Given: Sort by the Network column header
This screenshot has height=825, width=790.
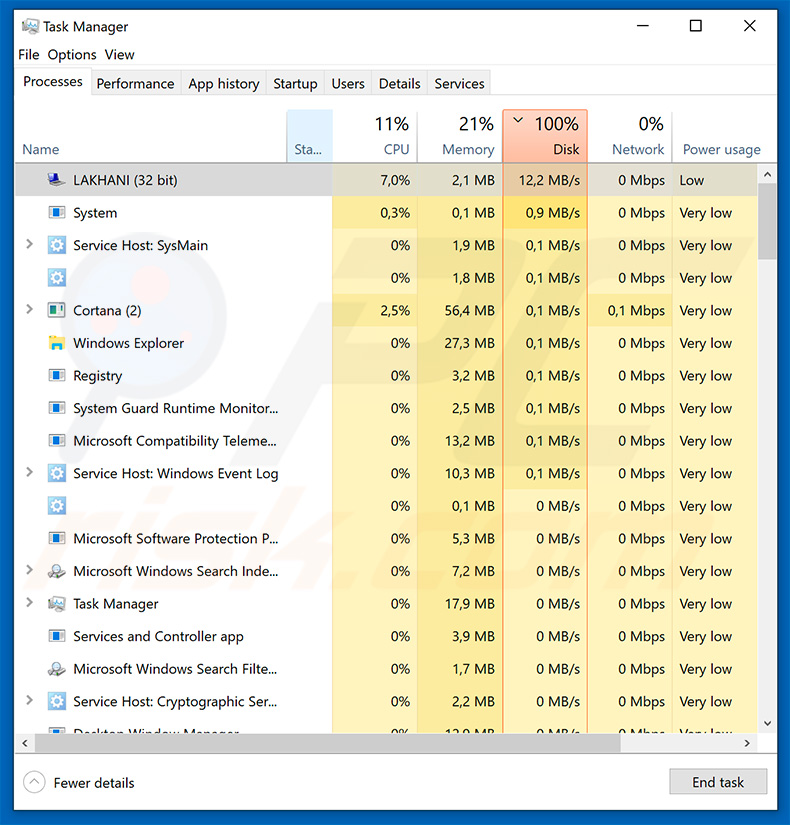Looking at the screenshot, I should pyautogui.click(x=630, y=136).
